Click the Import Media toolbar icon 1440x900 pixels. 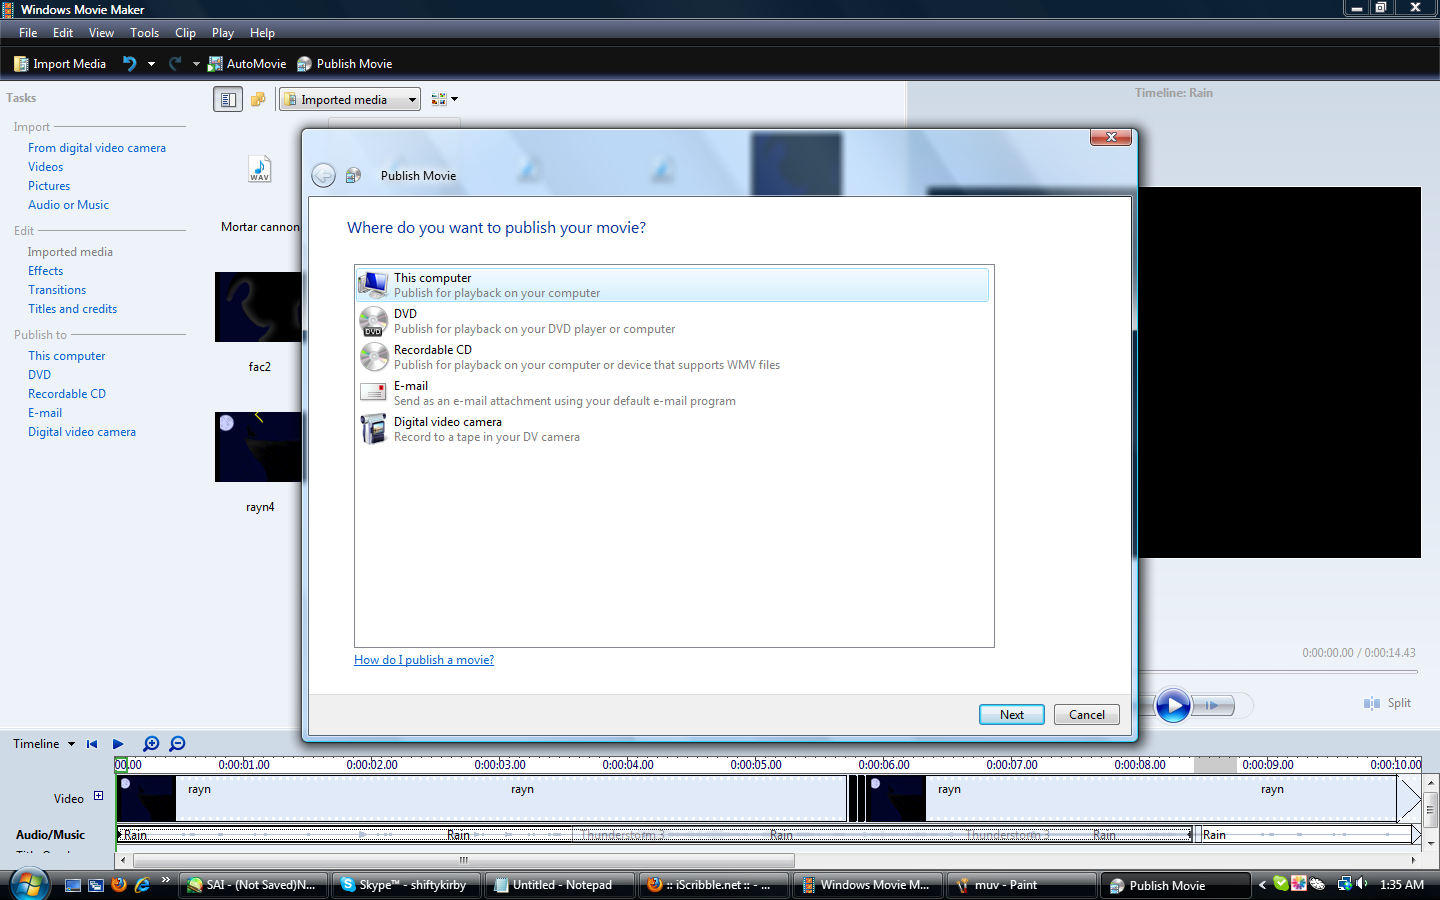tap(21, 64)
